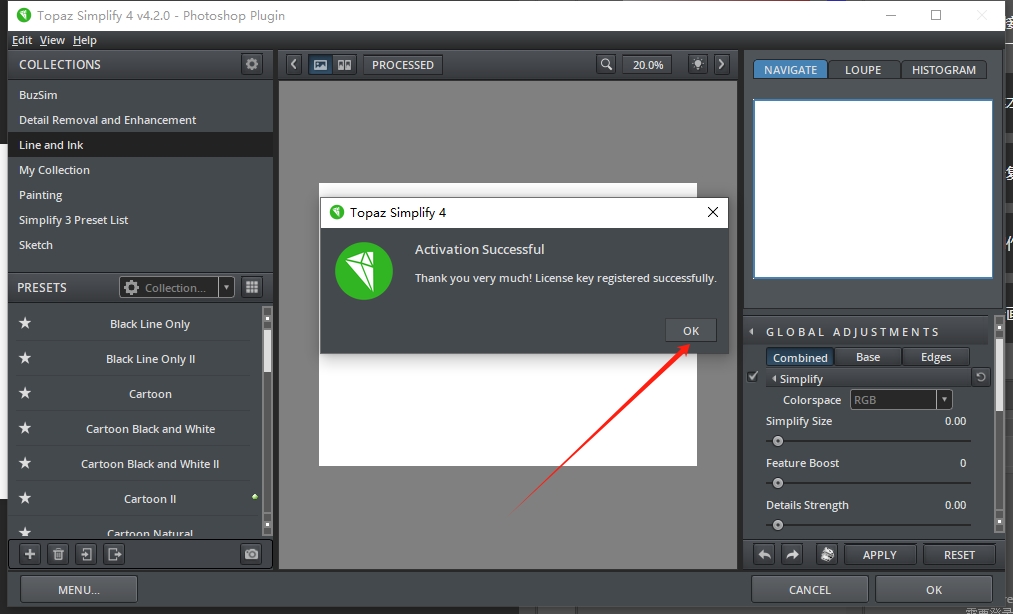This screenshot has width=1013, height=614.
Task: Click the camera snapshot icon
Action: [251, 554]
